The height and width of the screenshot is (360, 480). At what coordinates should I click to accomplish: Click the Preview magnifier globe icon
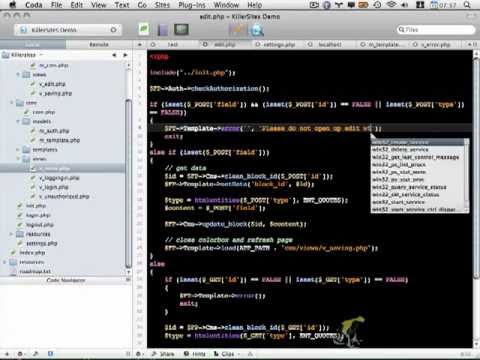tap(257, 30)
